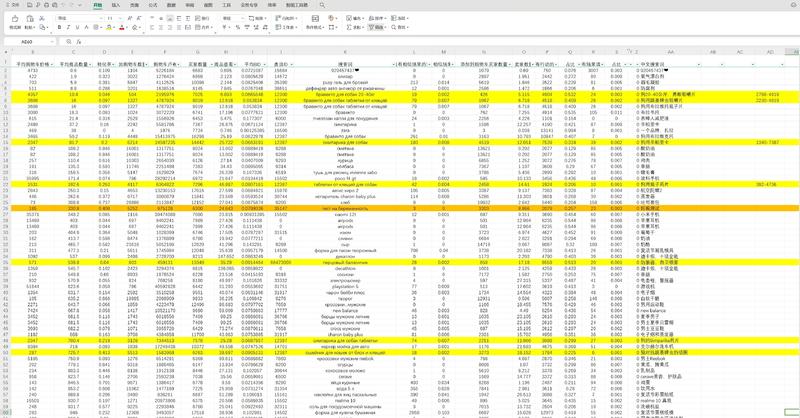Click the Merge cells icon
Screen dimensions: 800x418
tap(199, 27)
